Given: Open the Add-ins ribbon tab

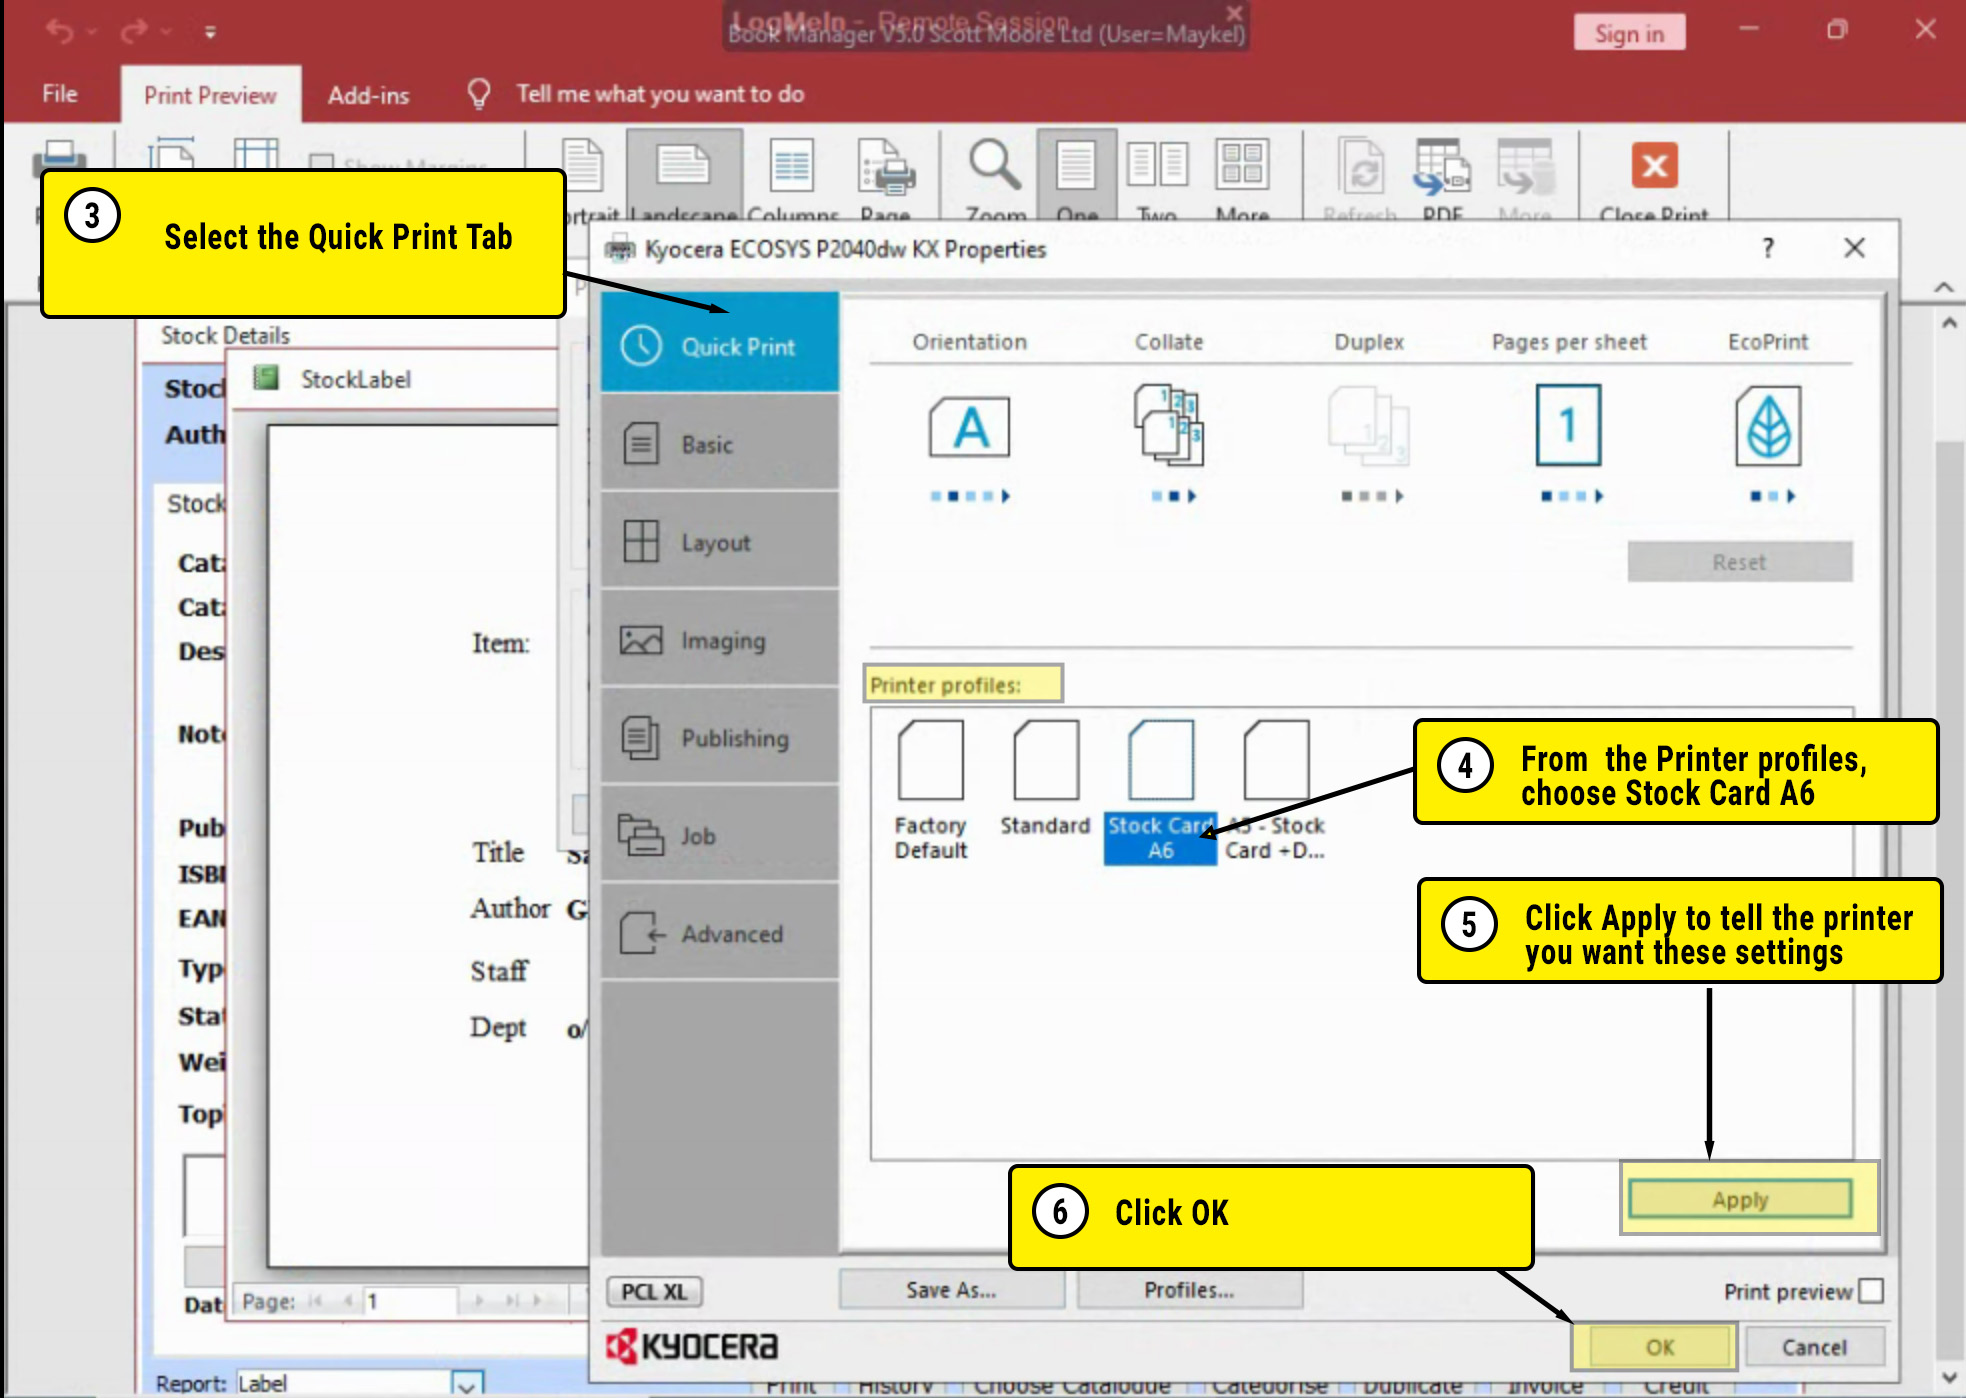Looking at the screenshot, I should [368, 95].
